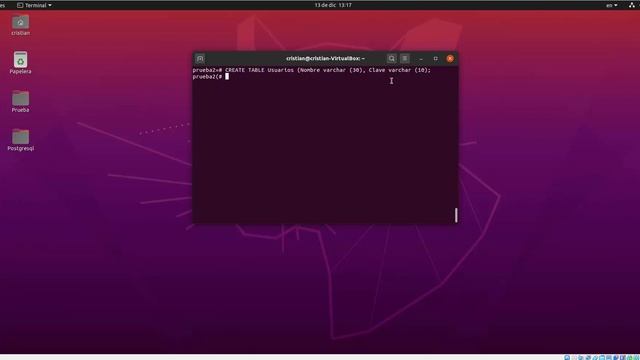The image size is (640, 360).
Task: Open the clock showing 13 de dic 13:17
Action: pyautogui.click(x=333, y=5)
